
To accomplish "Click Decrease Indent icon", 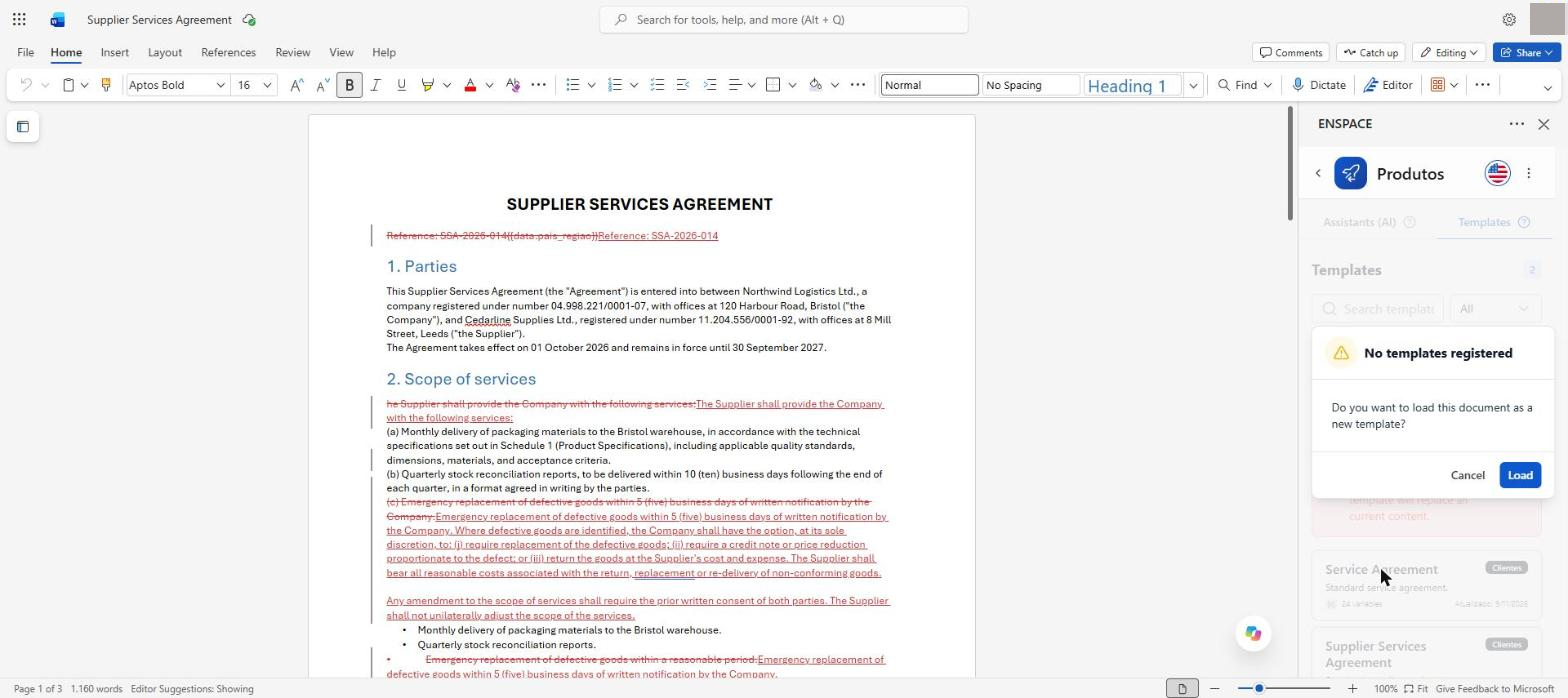I will click(683, 85).
